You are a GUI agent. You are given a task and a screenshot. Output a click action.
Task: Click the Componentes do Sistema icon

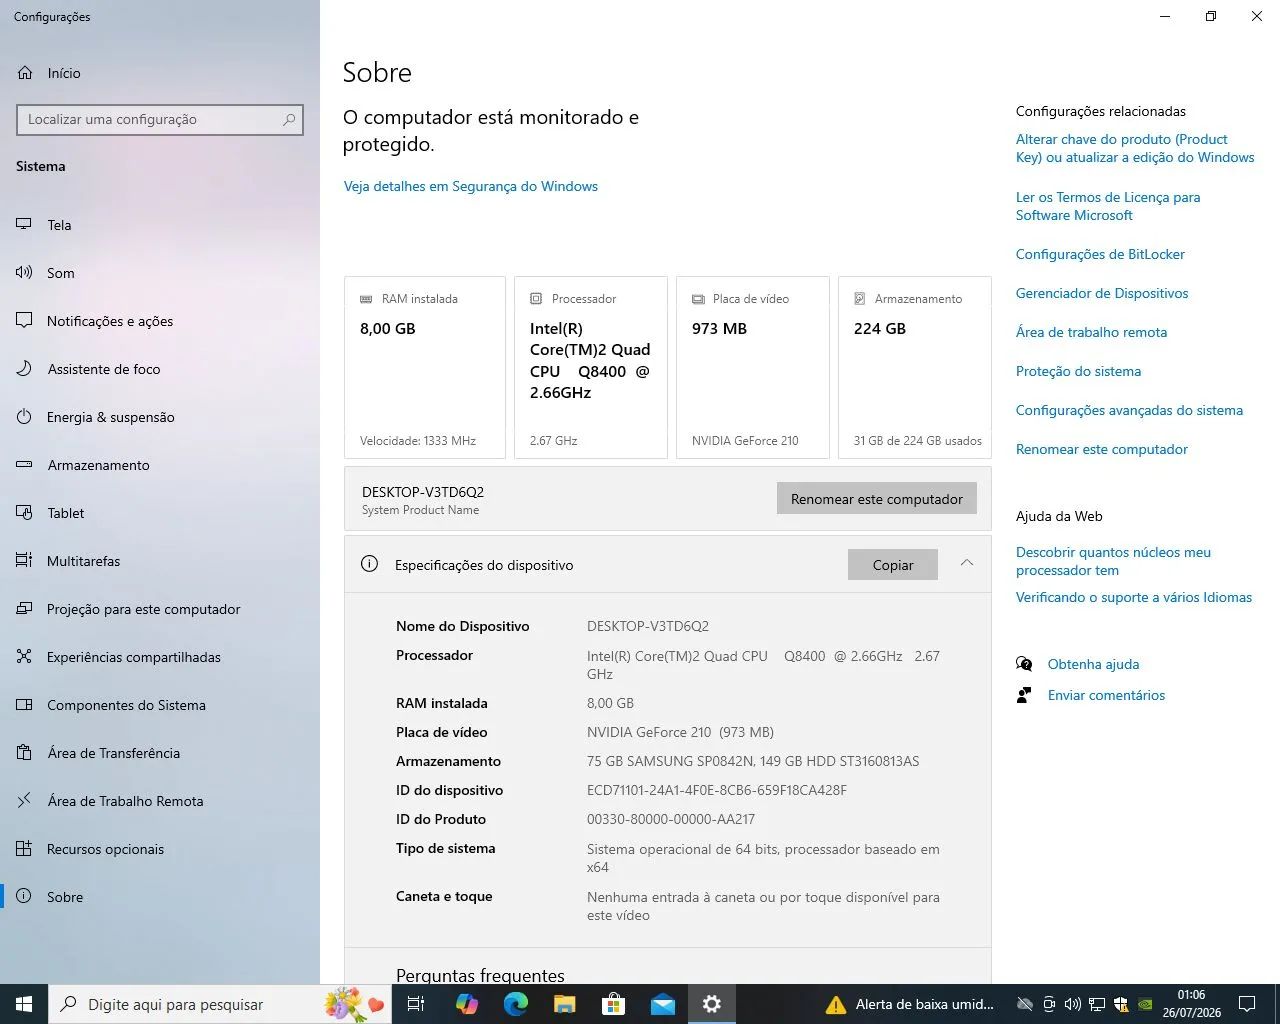[x=25, y=705]
